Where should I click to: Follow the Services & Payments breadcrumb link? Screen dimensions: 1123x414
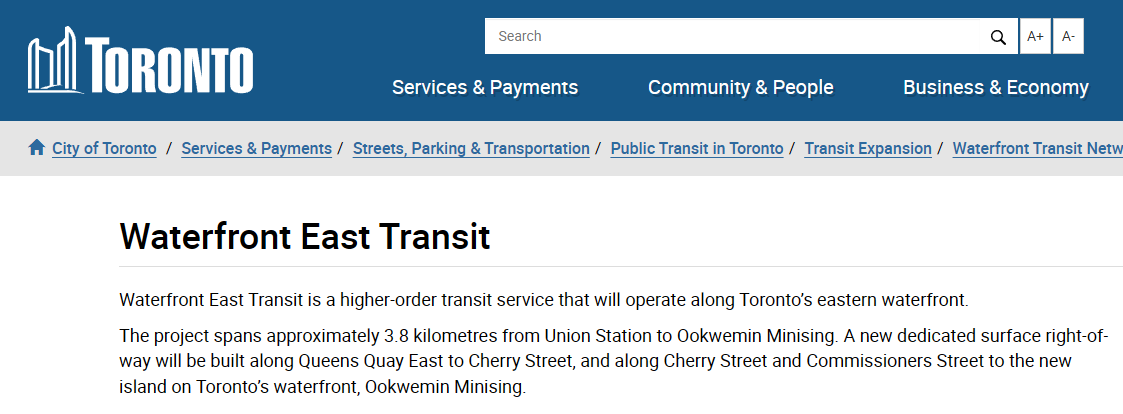click(256, 149)
